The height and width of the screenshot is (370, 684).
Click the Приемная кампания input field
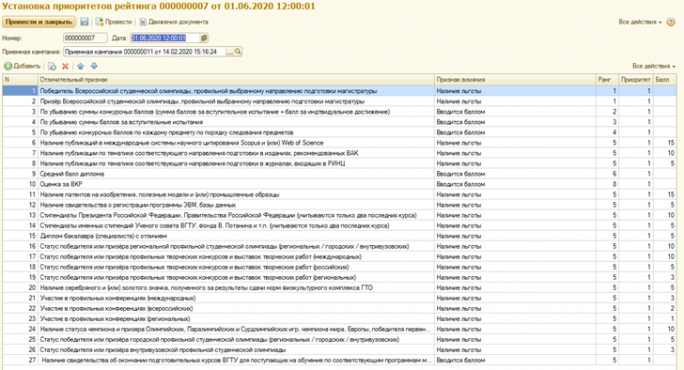[144, 51]
